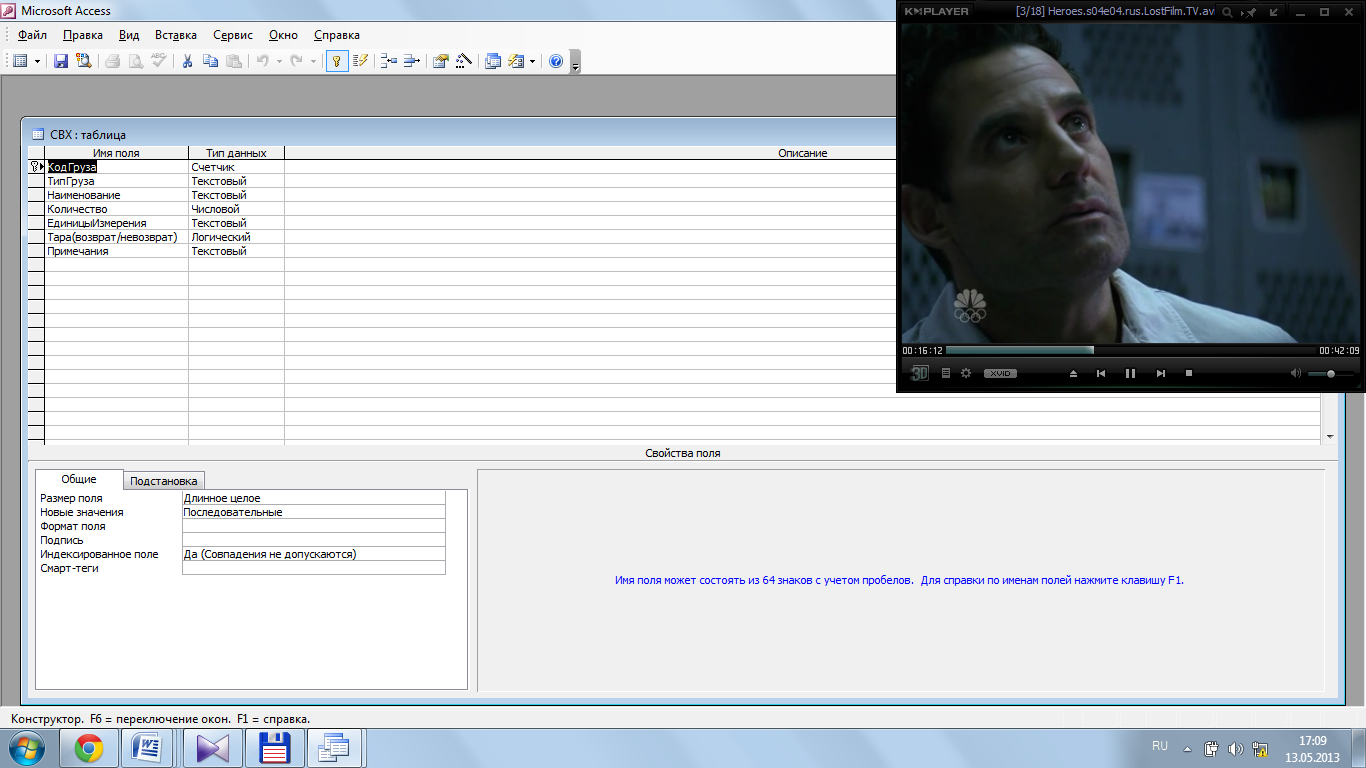This screenshot has height=768, width=1366.
Task: Click the Spelling ABC check icon
Action: coord(158,61)
